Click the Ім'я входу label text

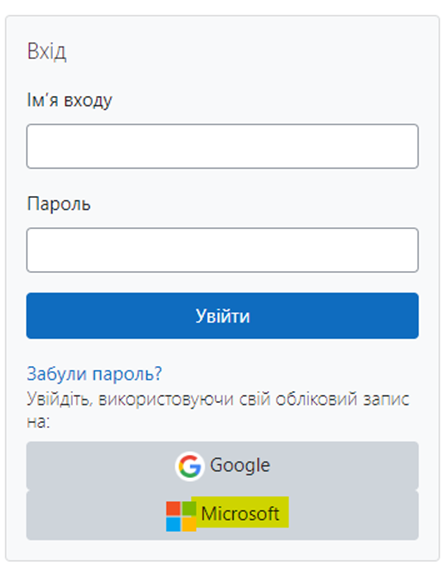pyautogui.click(x=70, y=100)
